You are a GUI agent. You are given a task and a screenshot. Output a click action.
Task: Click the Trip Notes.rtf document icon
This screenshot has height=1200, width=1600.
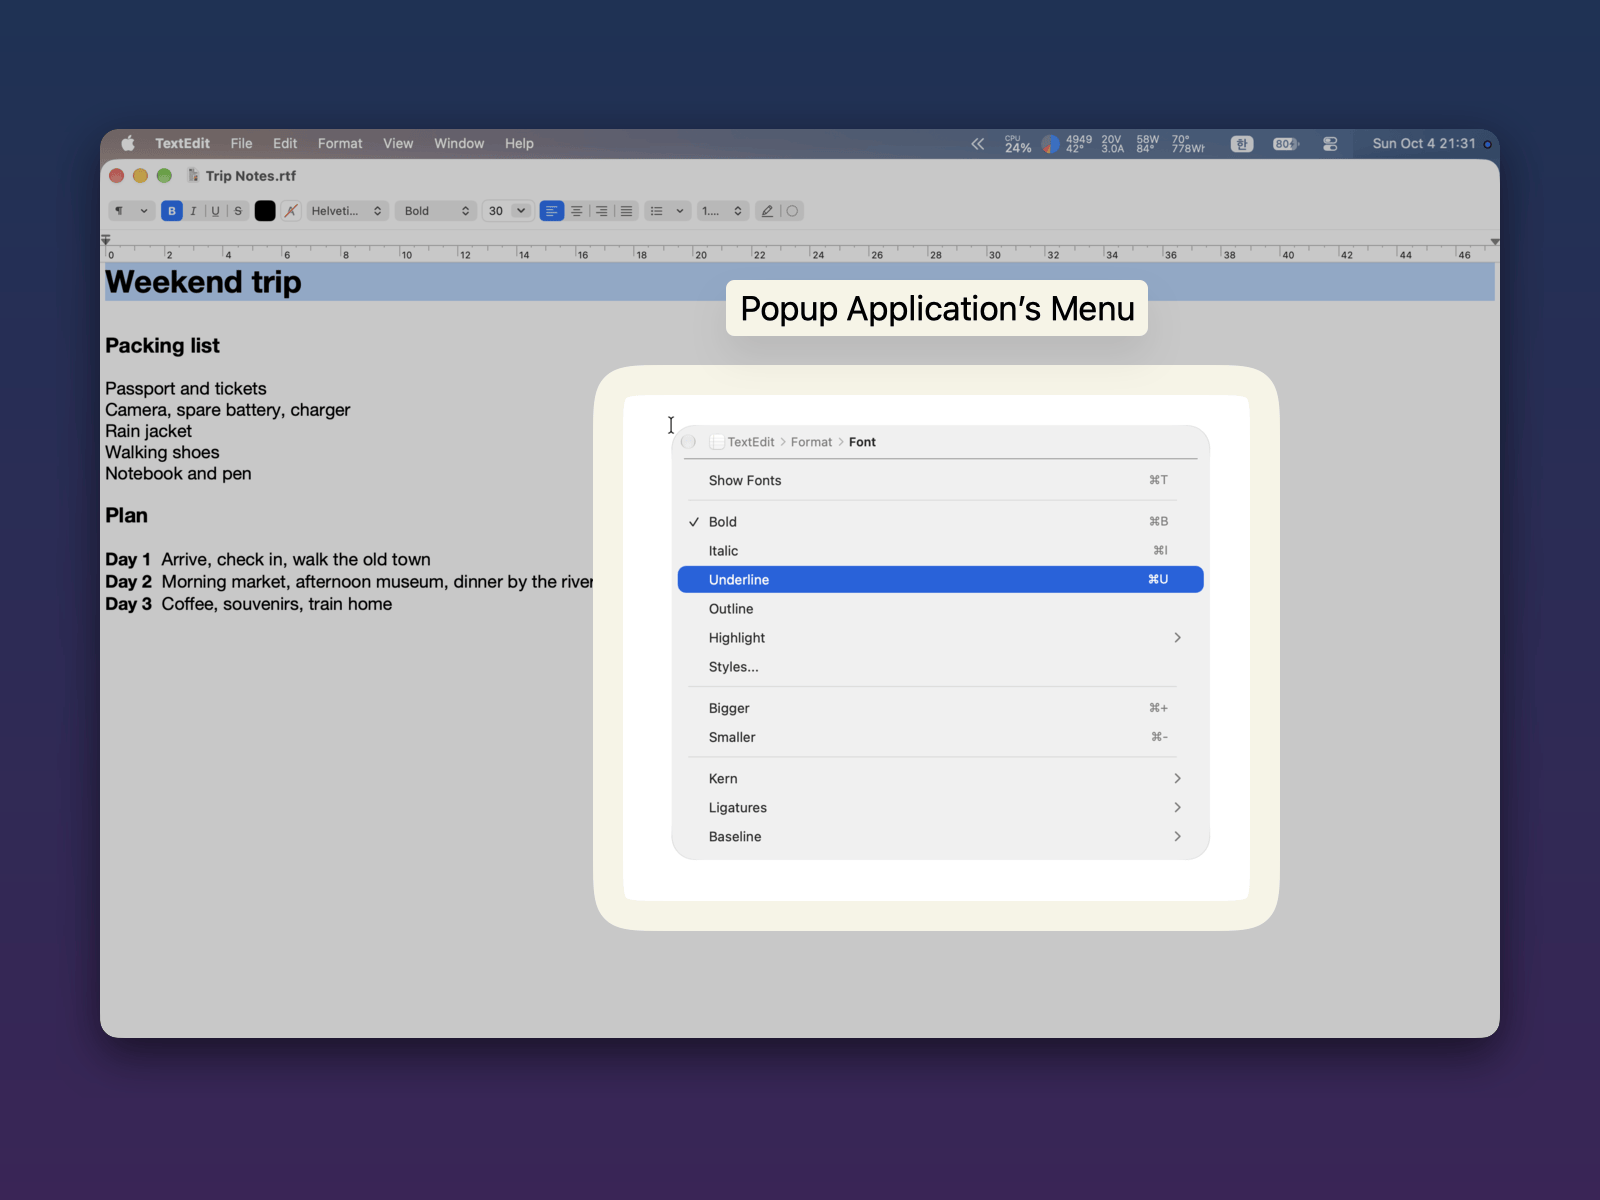coord(193,176)
